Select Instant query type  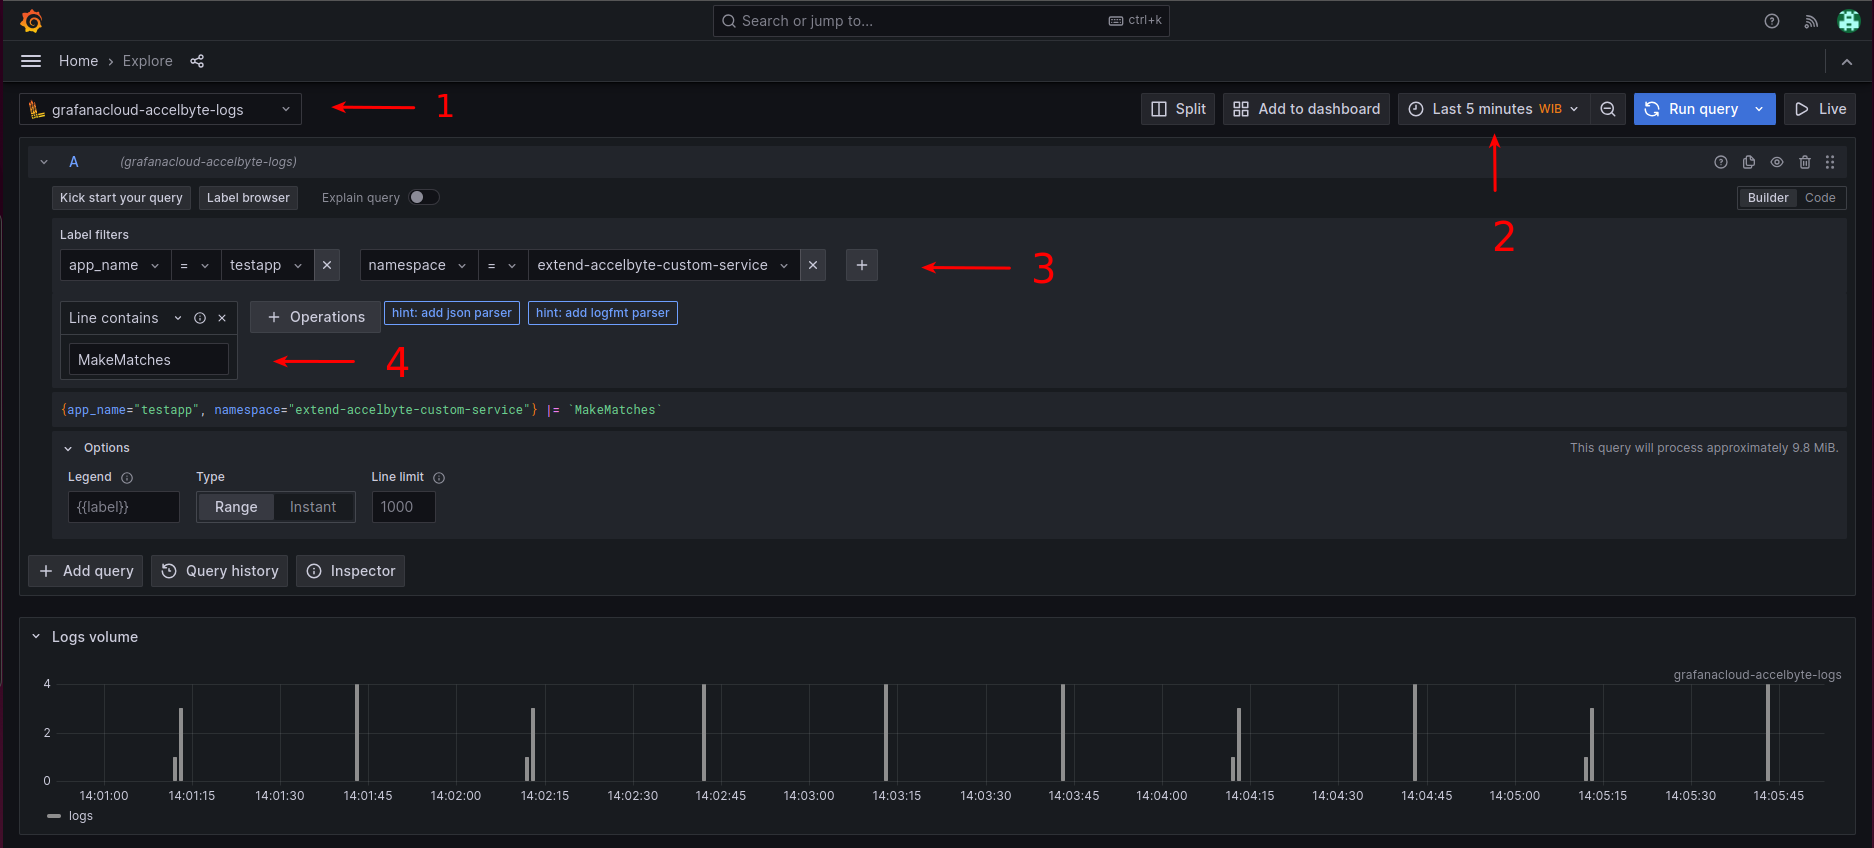313,507
